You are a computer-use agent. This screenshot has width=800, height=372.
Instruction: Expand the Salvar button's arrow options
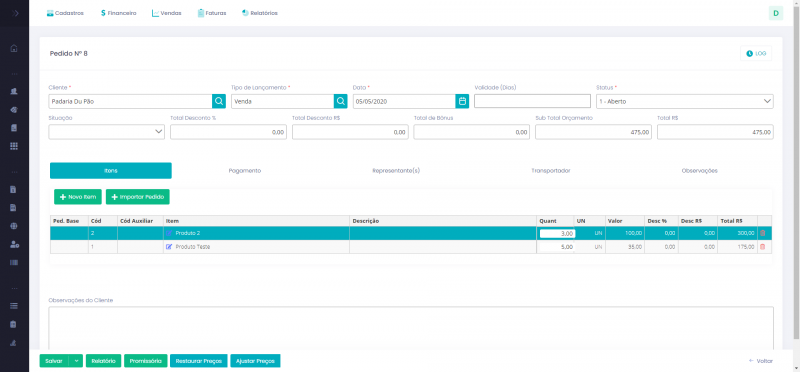76,361
